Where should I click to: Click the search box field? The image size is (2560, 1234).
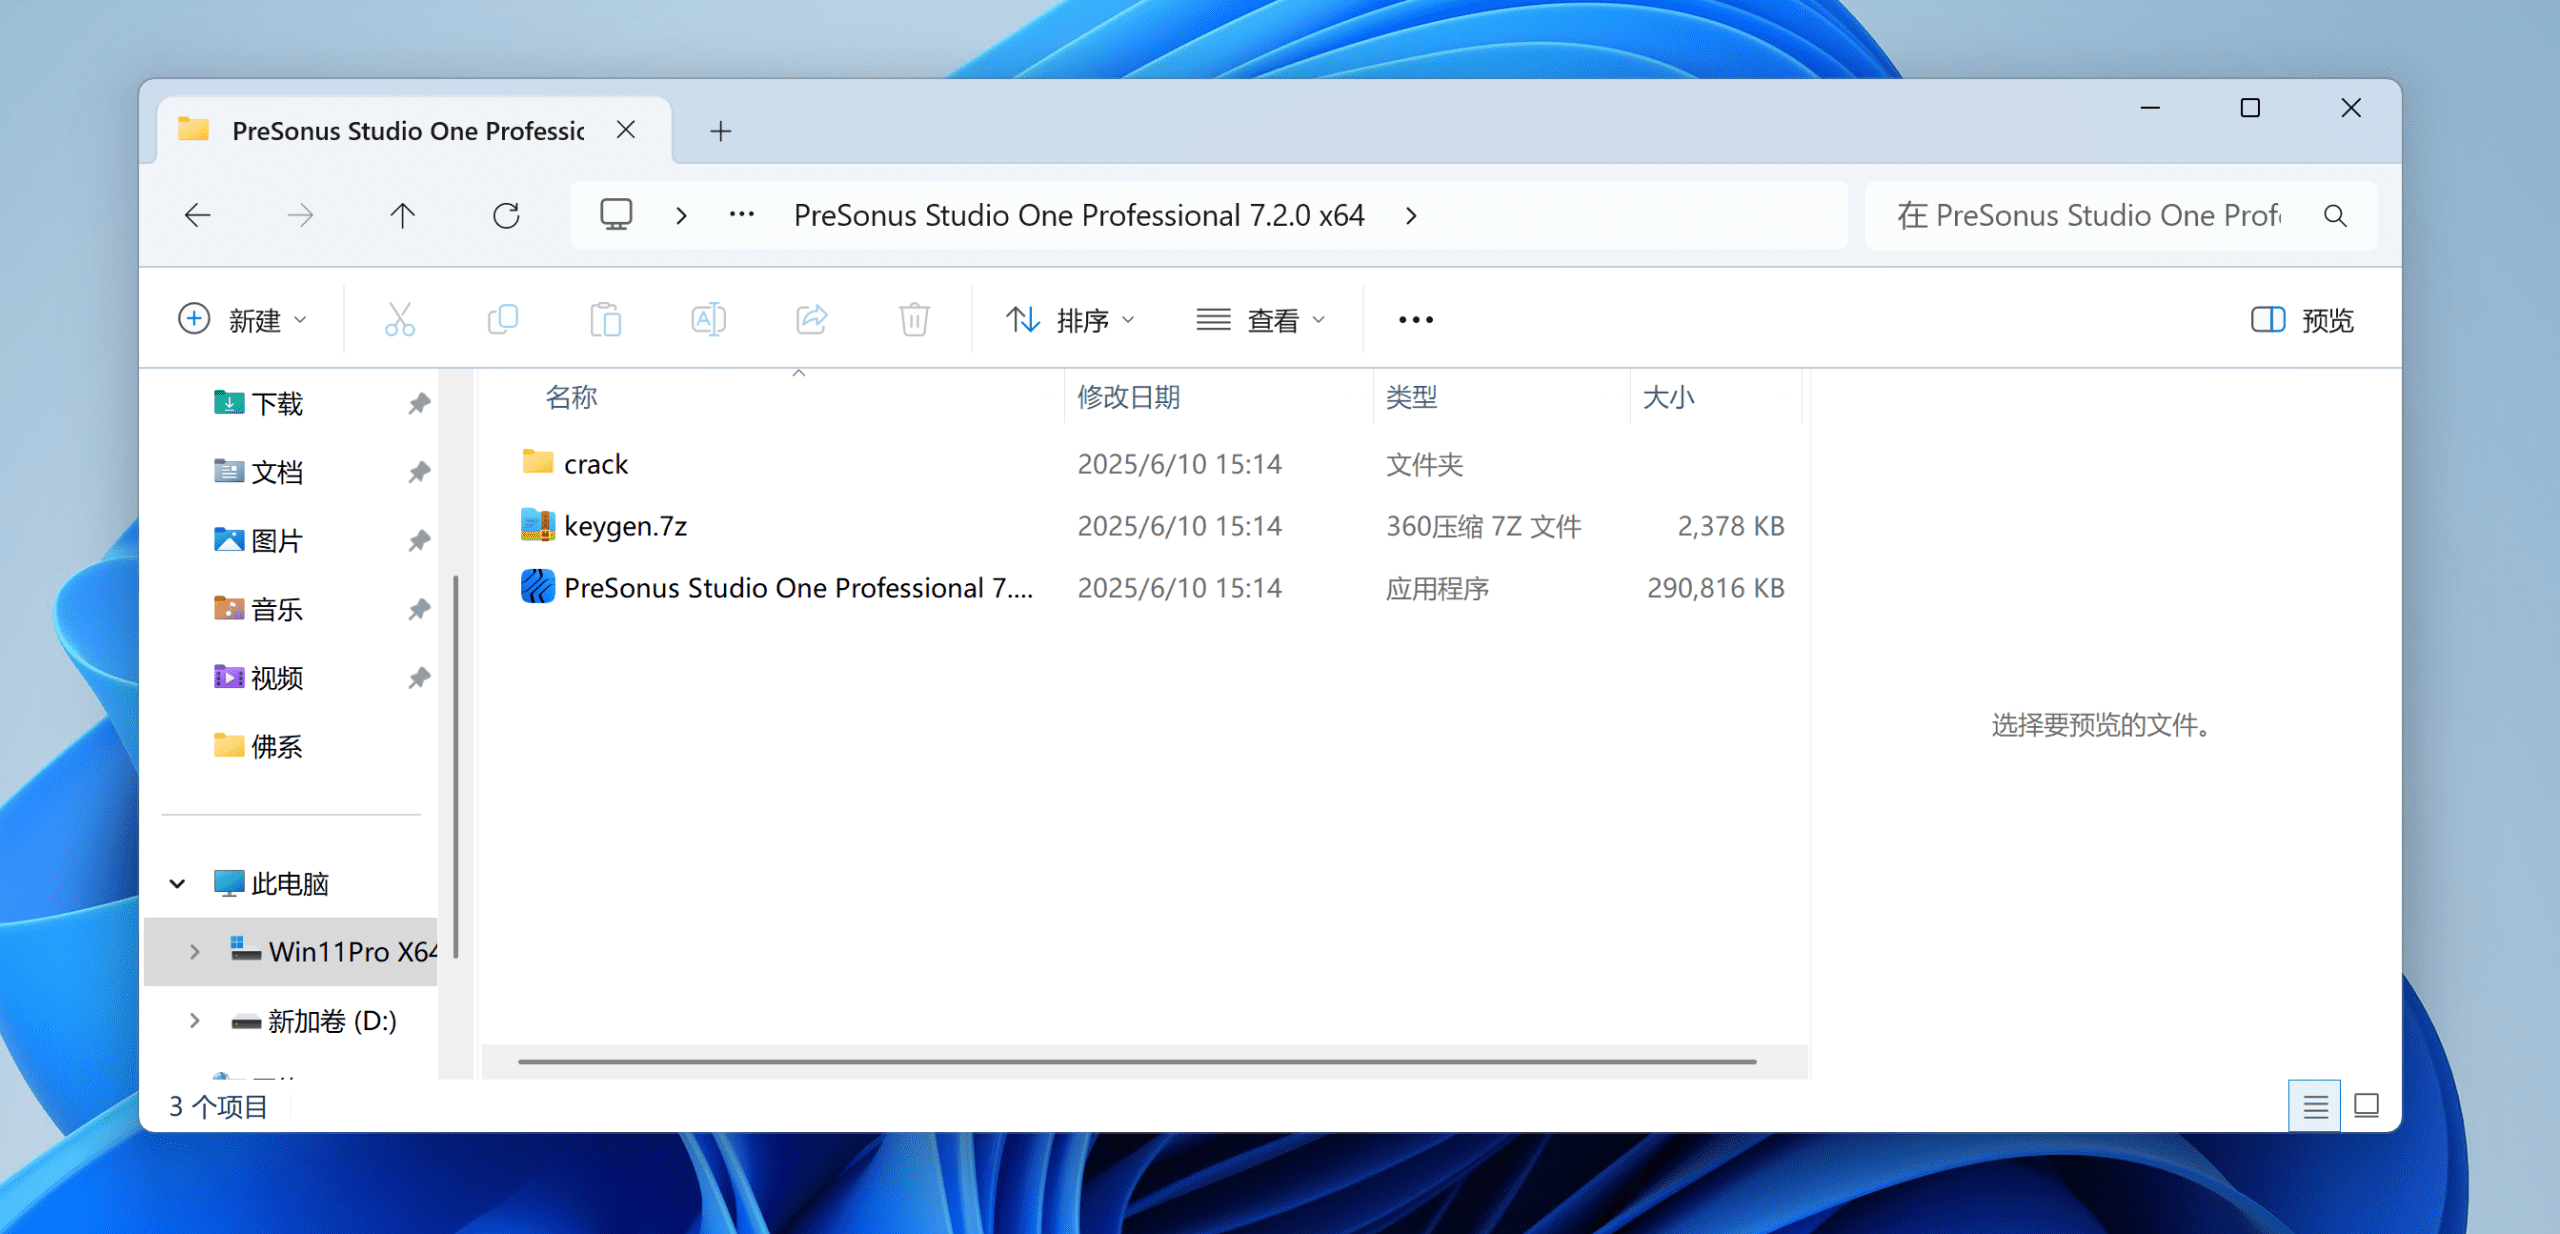pyautogui.click(x=2090, y=215)
